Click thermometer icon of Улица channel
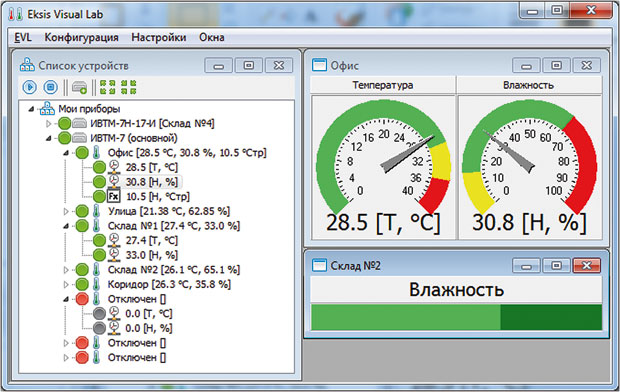 point(96,211)
